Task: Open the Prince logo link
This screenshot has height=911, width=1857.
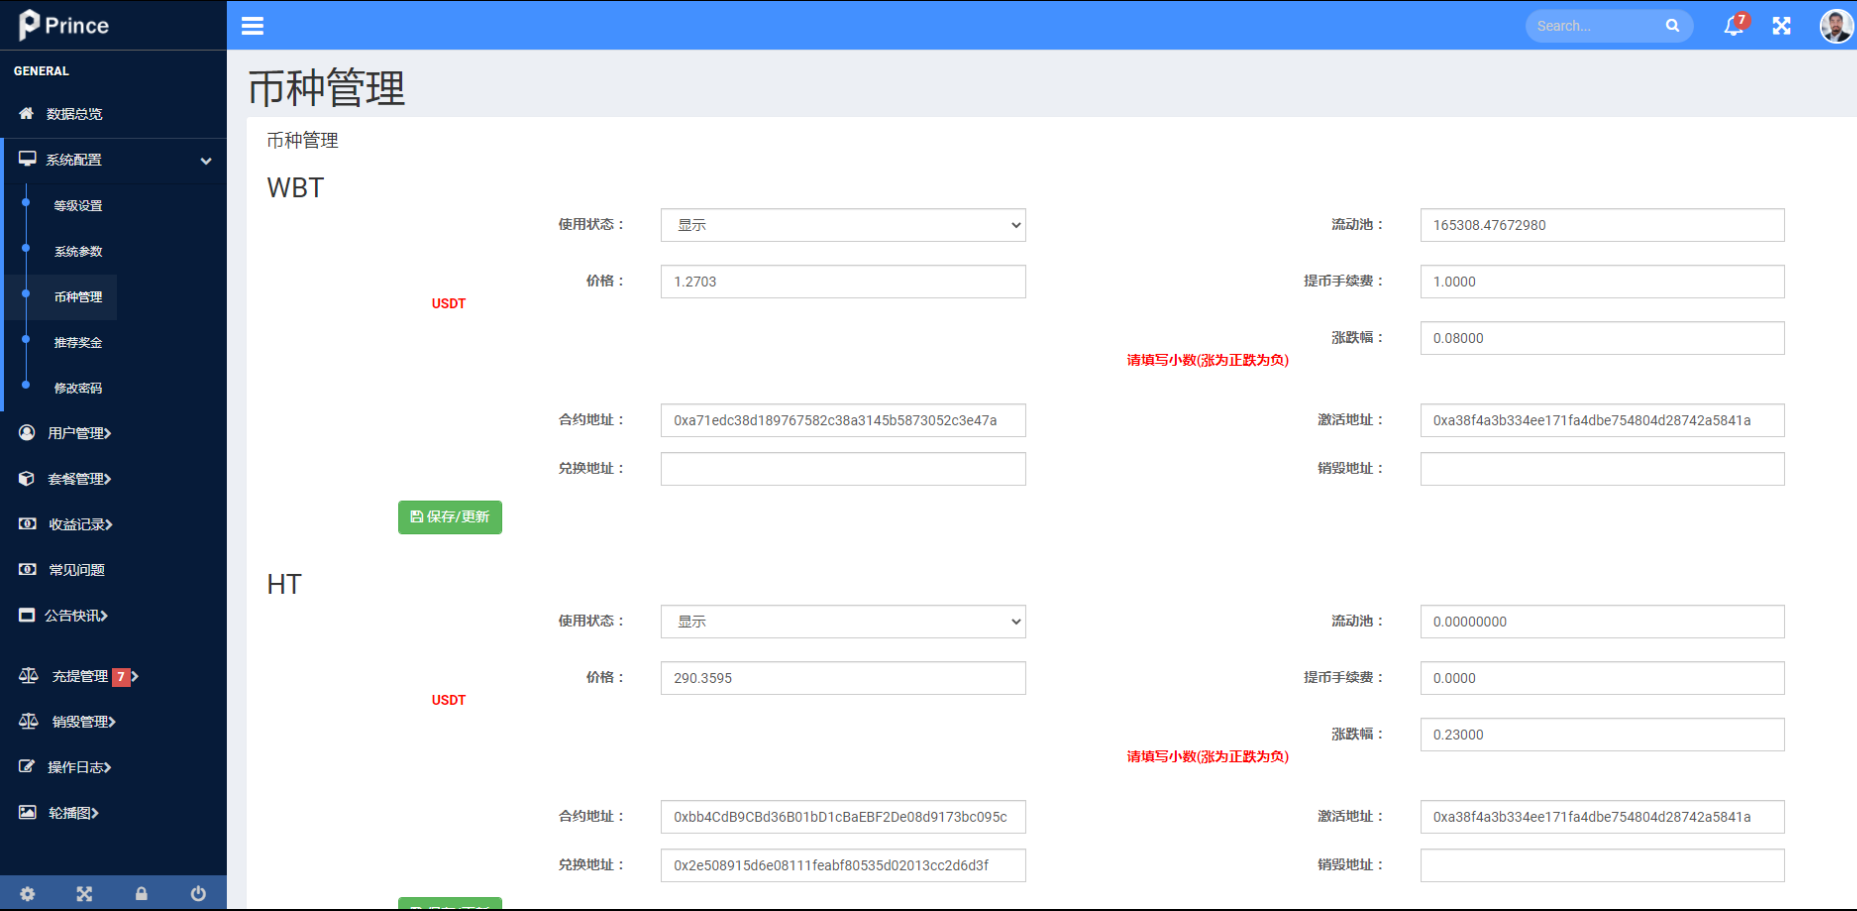Action: pos(62,24)
